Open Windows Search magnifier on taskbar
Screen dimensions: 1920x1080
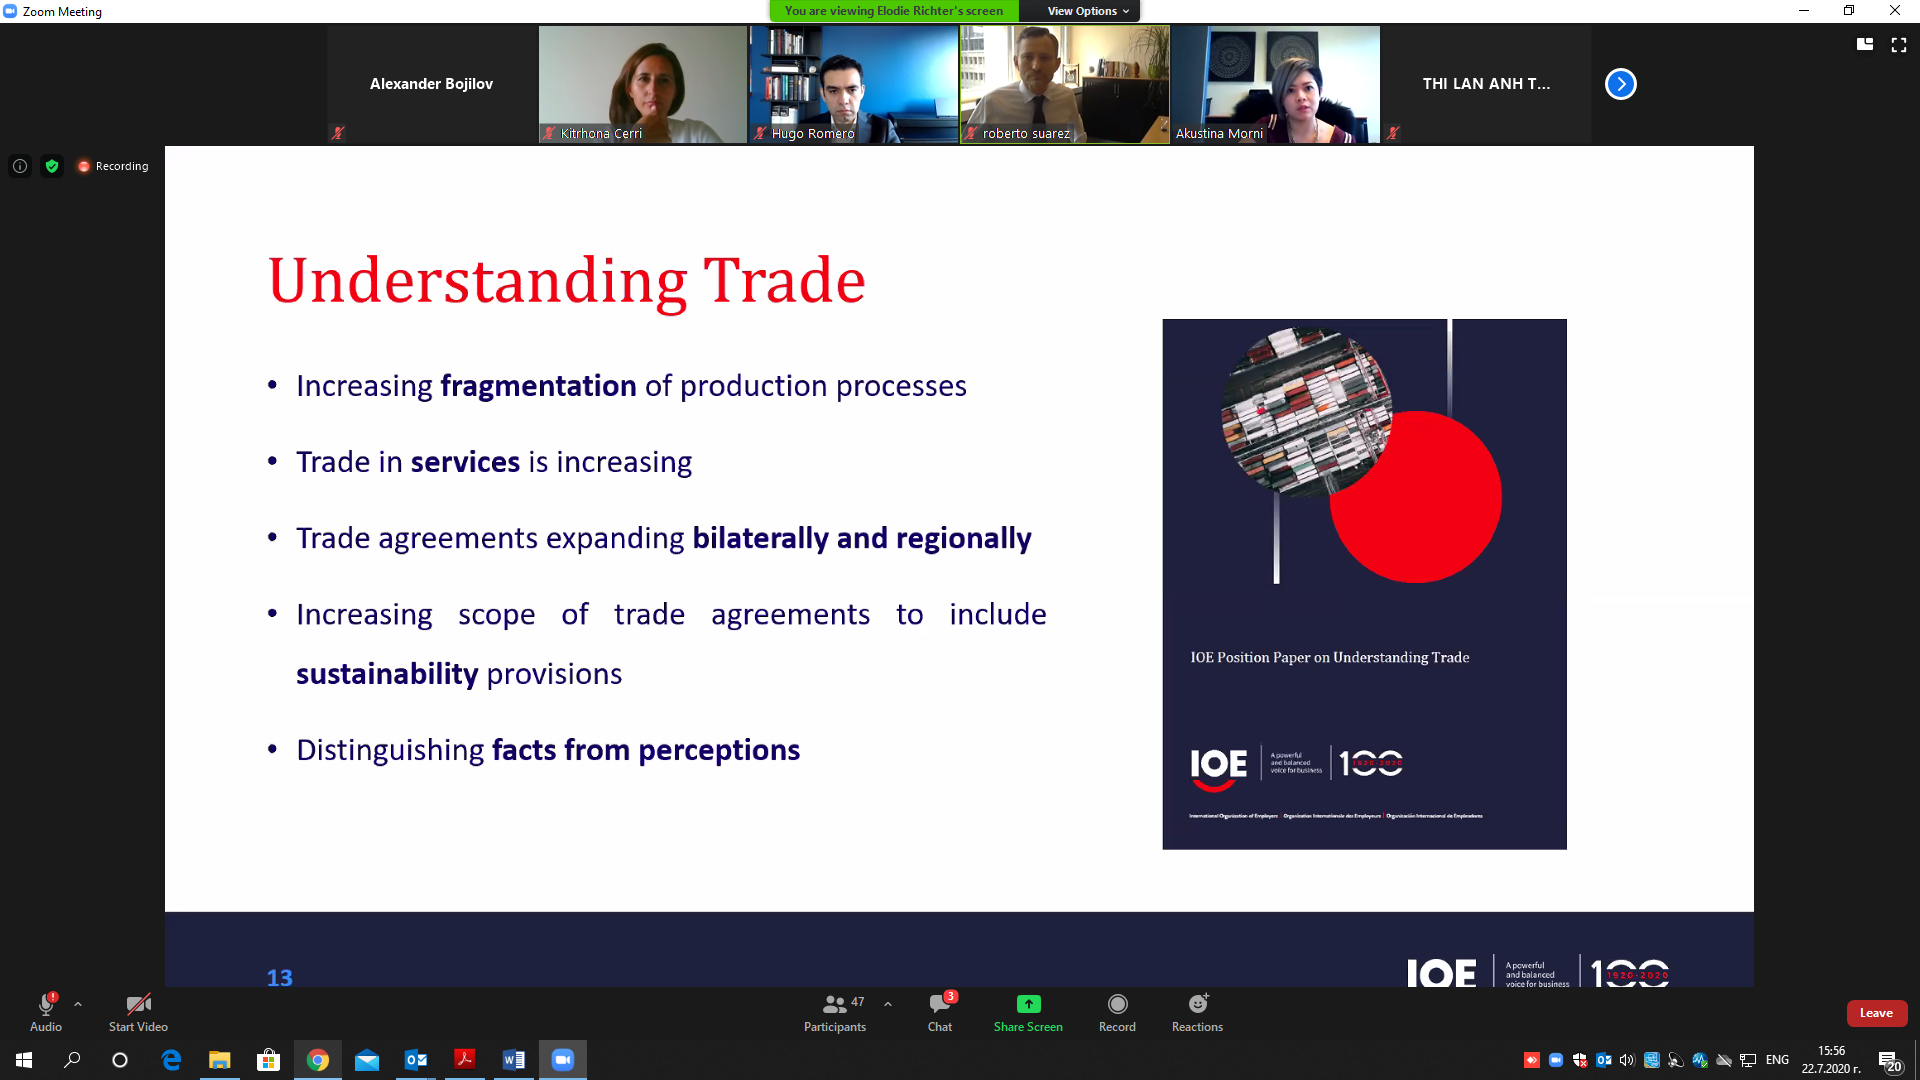pos(72,1060)
